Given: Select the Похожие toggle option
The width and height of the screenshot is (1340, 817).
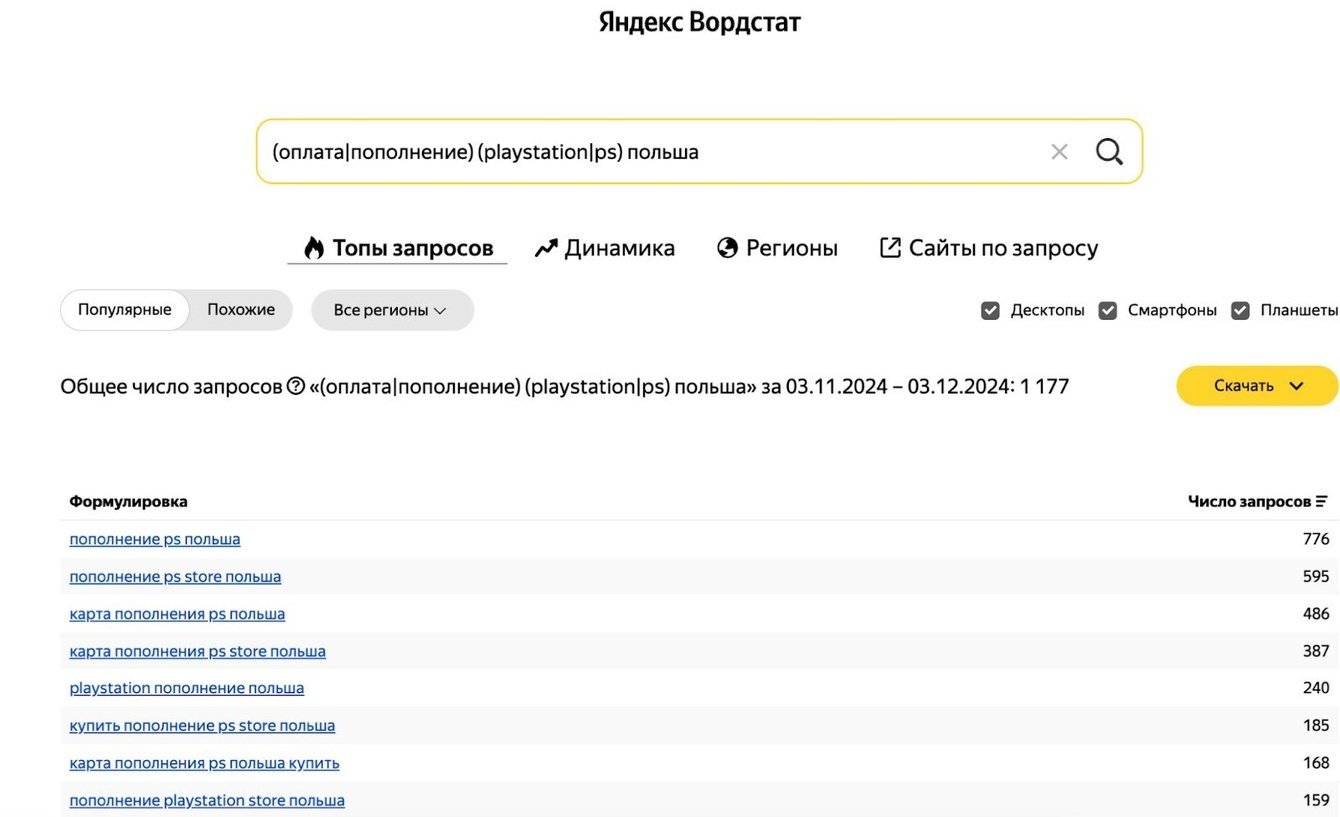Looking at the screenshot, I should coord(241,310).
